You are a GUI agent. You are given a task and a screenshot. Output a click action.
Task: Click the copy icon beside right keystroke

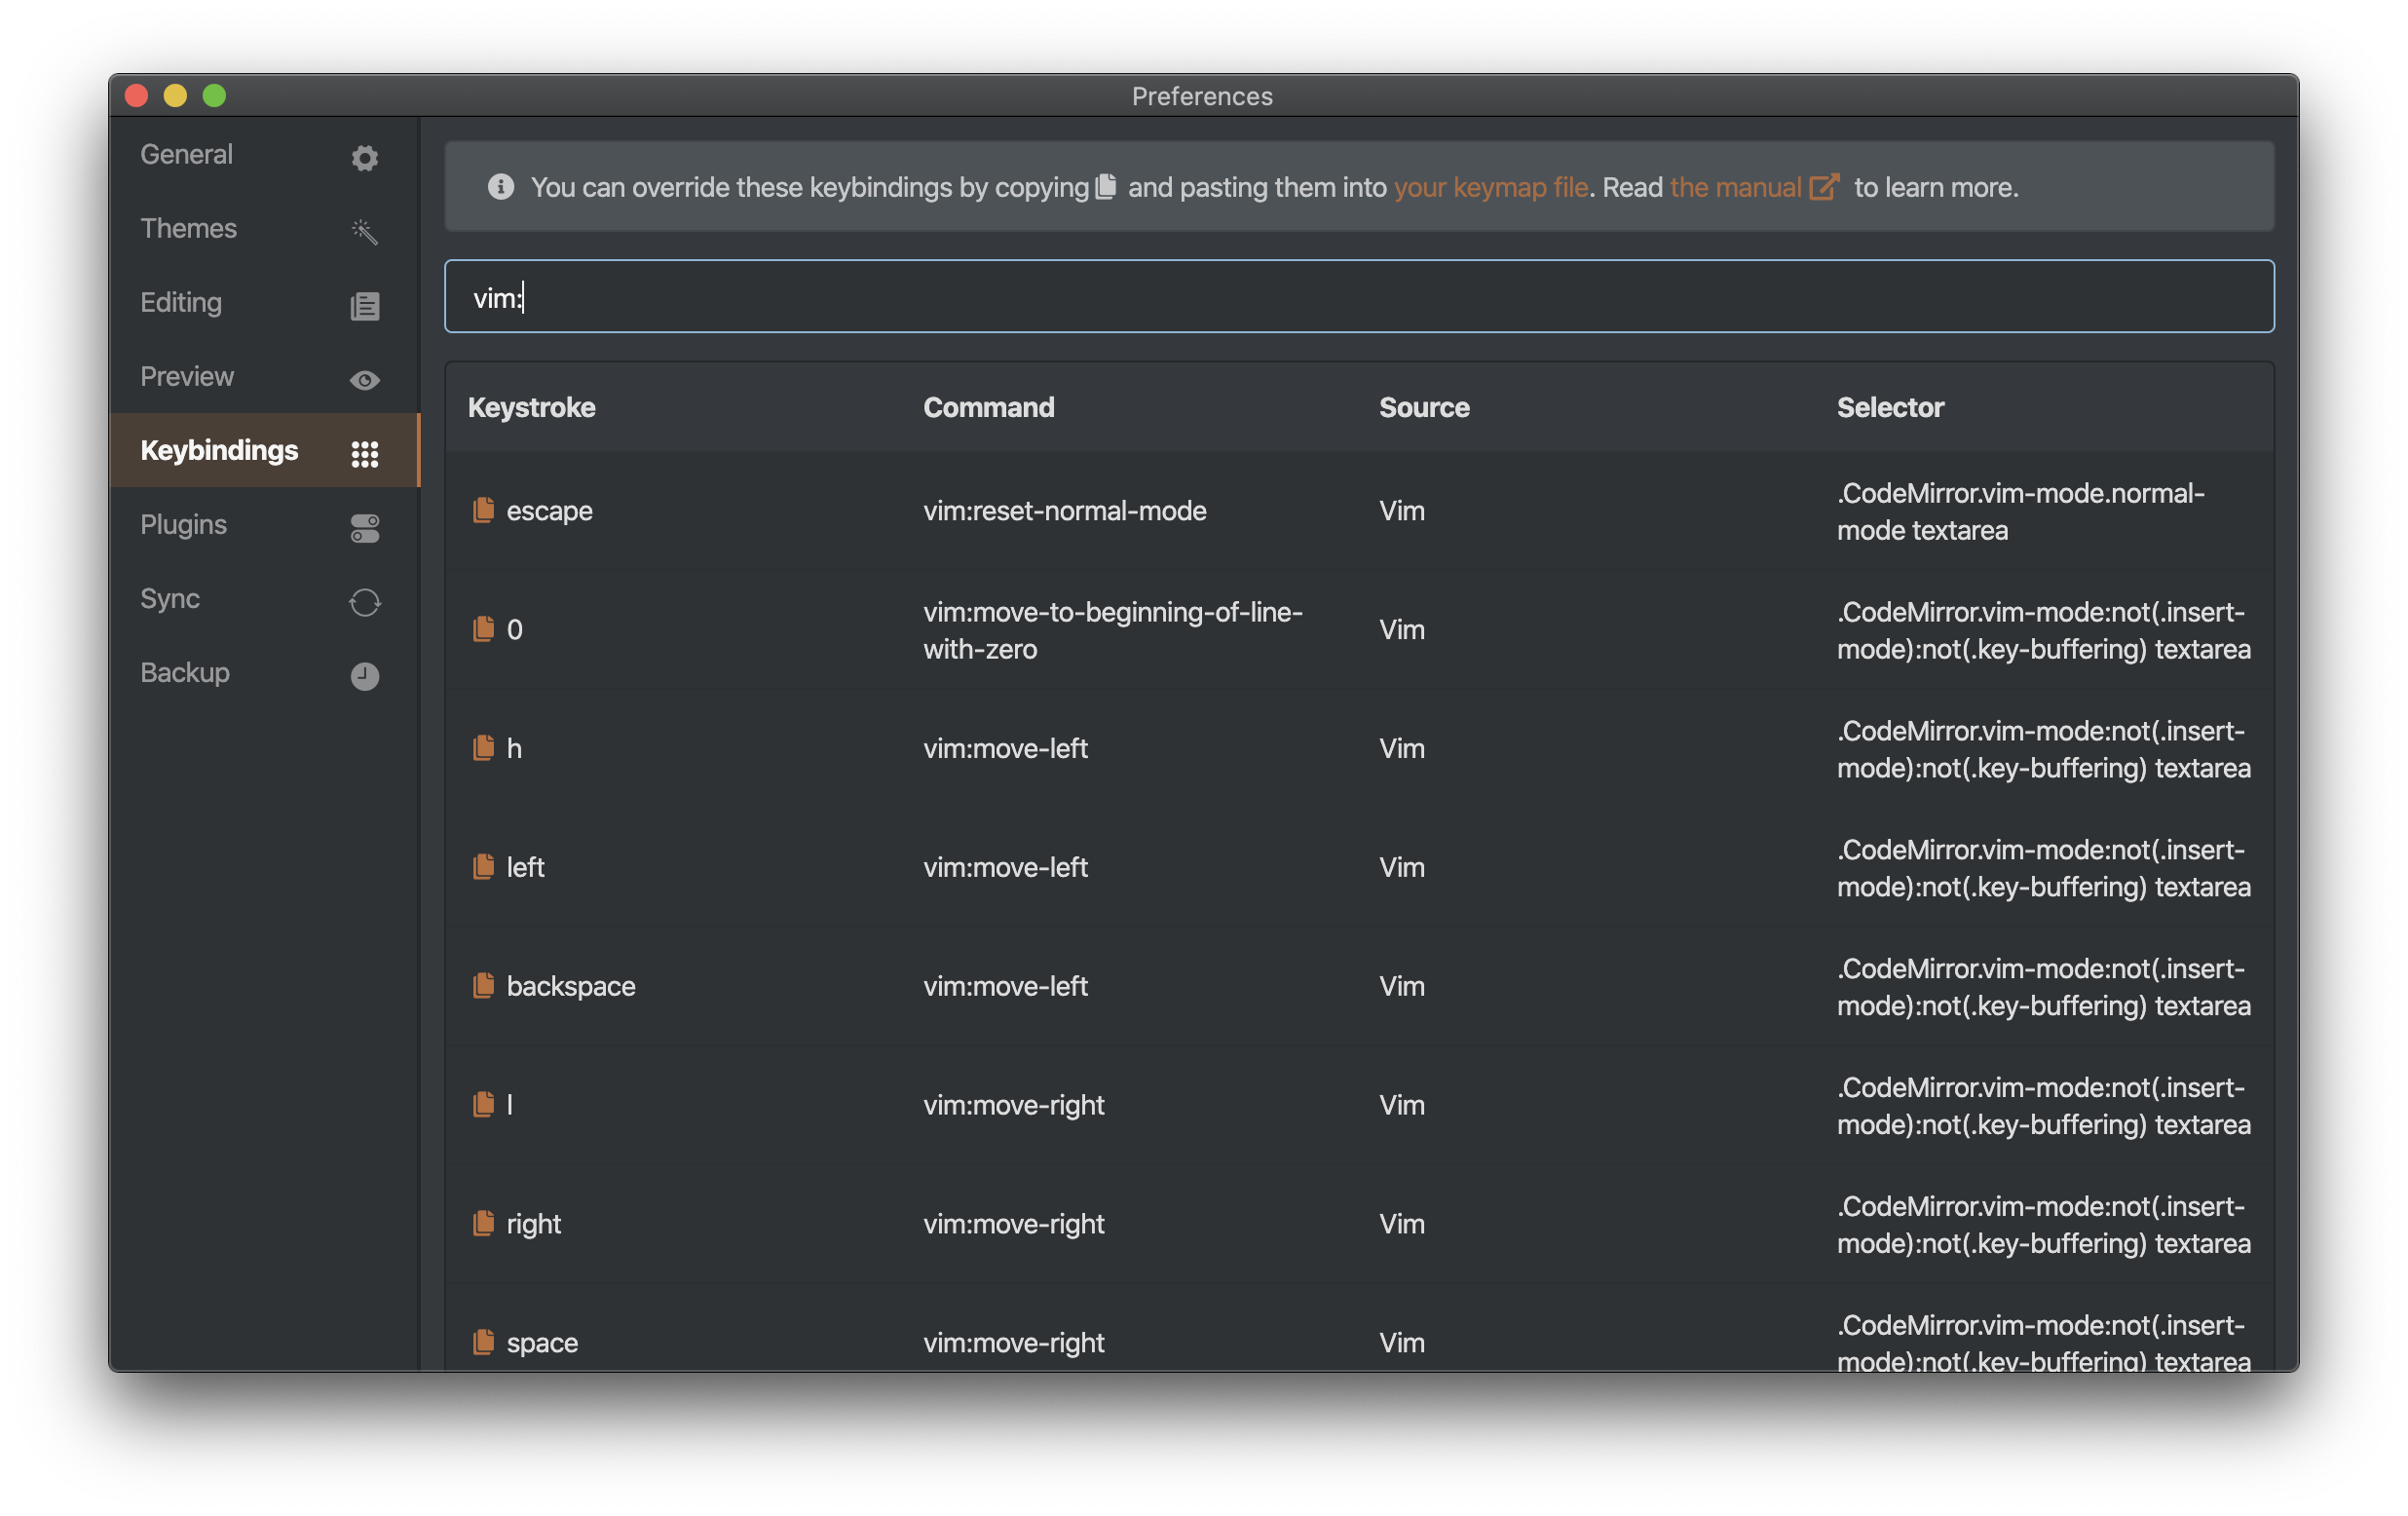pos(483,1223)
